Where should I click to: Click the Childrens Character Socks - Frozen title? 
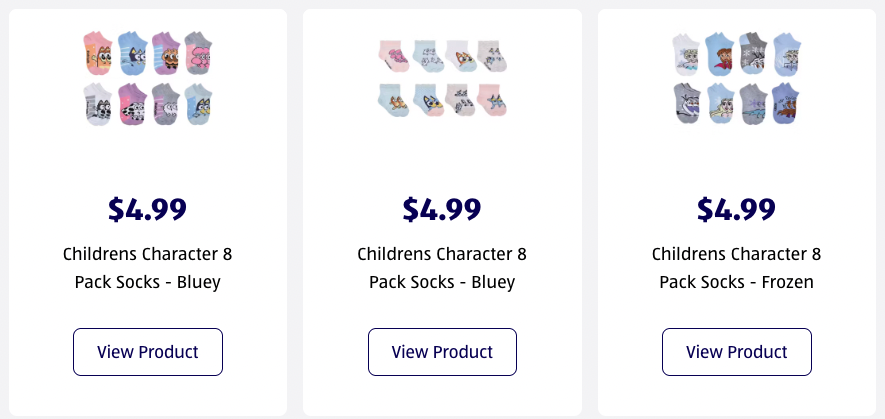[x=736, y=268]
